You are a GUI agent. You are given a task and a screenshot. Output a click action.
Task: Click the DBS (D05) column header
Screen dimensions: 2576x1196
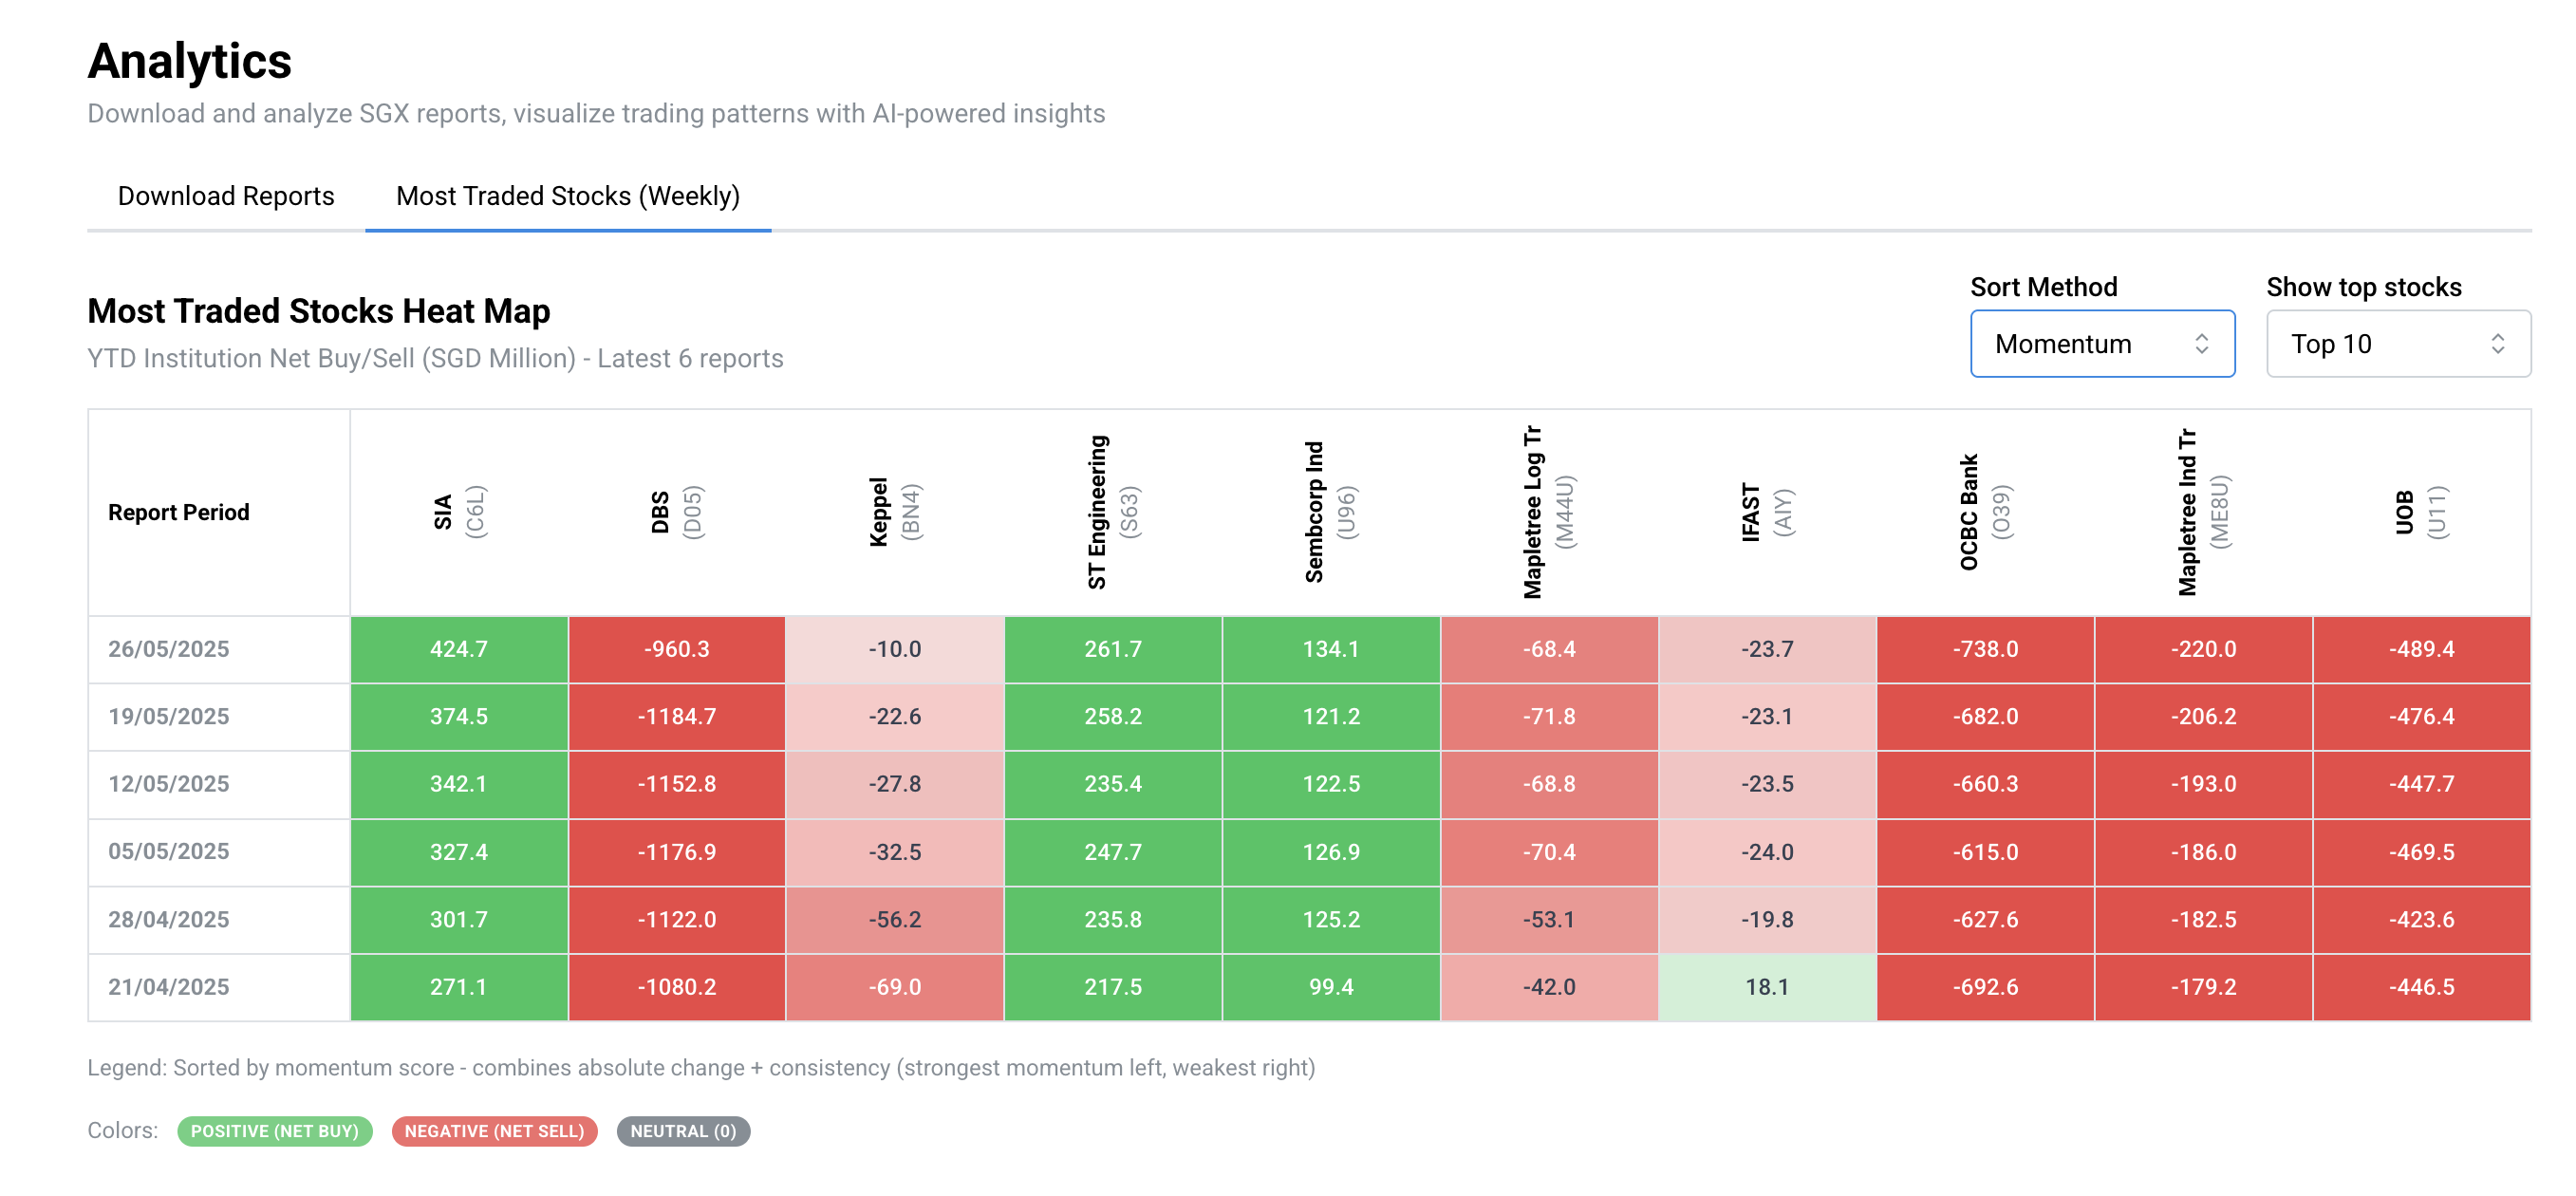tap(677, 512)
